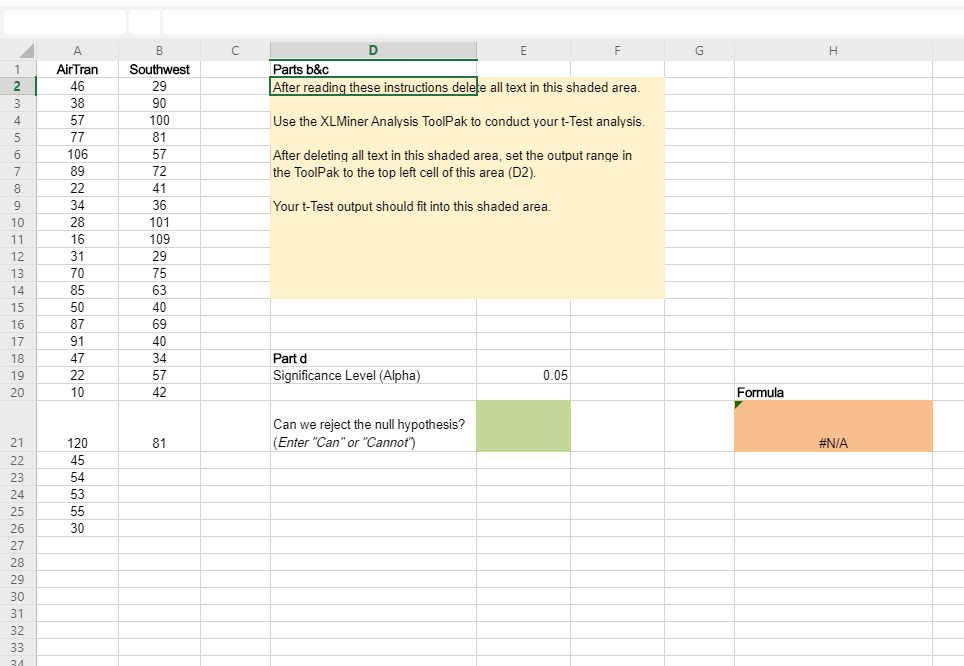The height and width of the screenshot is (666, 964).
Task: Click the green error indicator triangle in H21
Action: [738, 405]
